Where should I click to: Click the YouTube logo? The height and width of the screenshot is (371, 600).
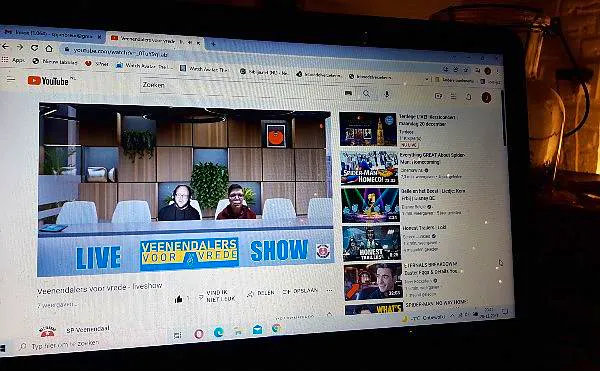click(x=48, y=81)
